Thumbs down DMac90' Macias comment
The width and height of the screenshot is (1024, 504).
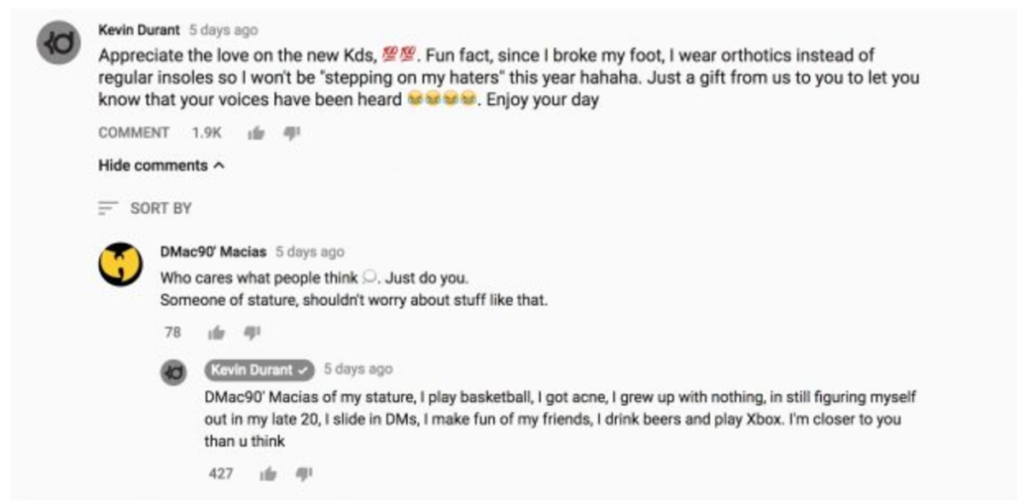251,333
